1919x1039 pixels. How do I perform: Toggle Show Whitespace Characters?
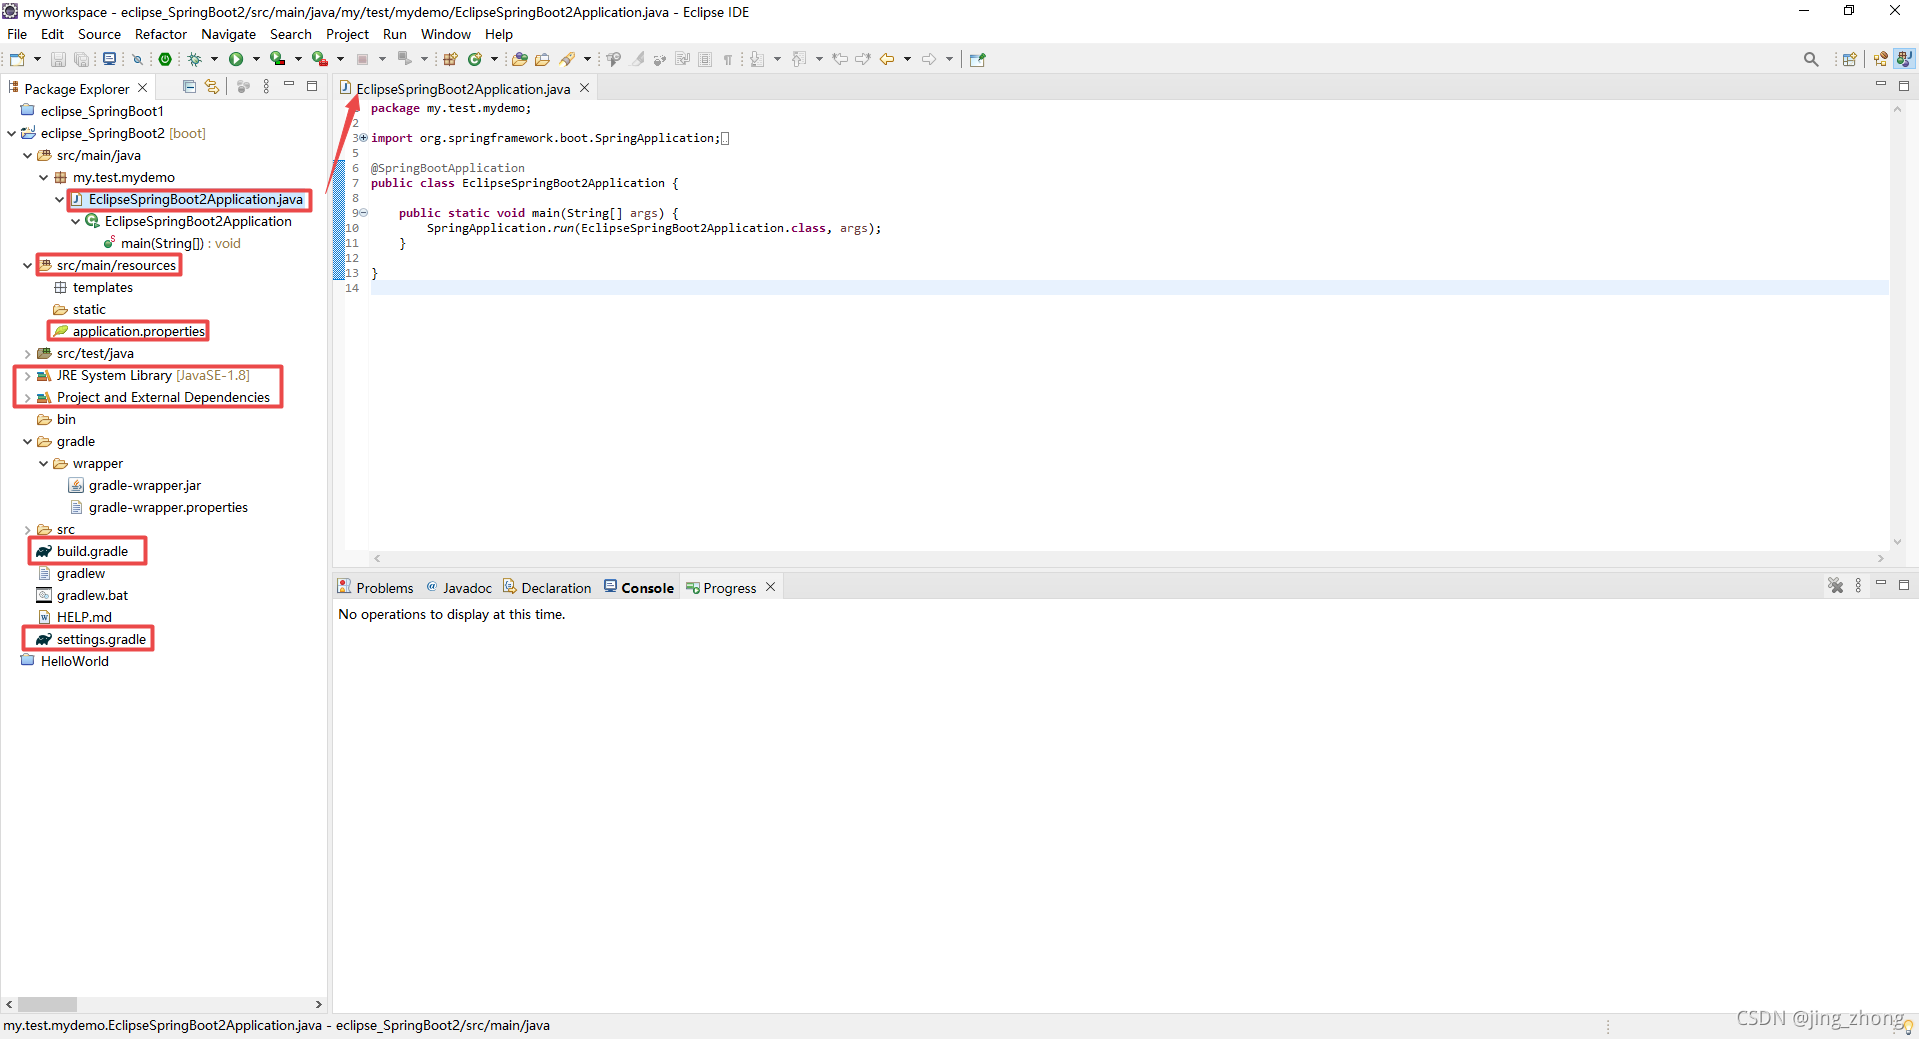tap(728, 59)
